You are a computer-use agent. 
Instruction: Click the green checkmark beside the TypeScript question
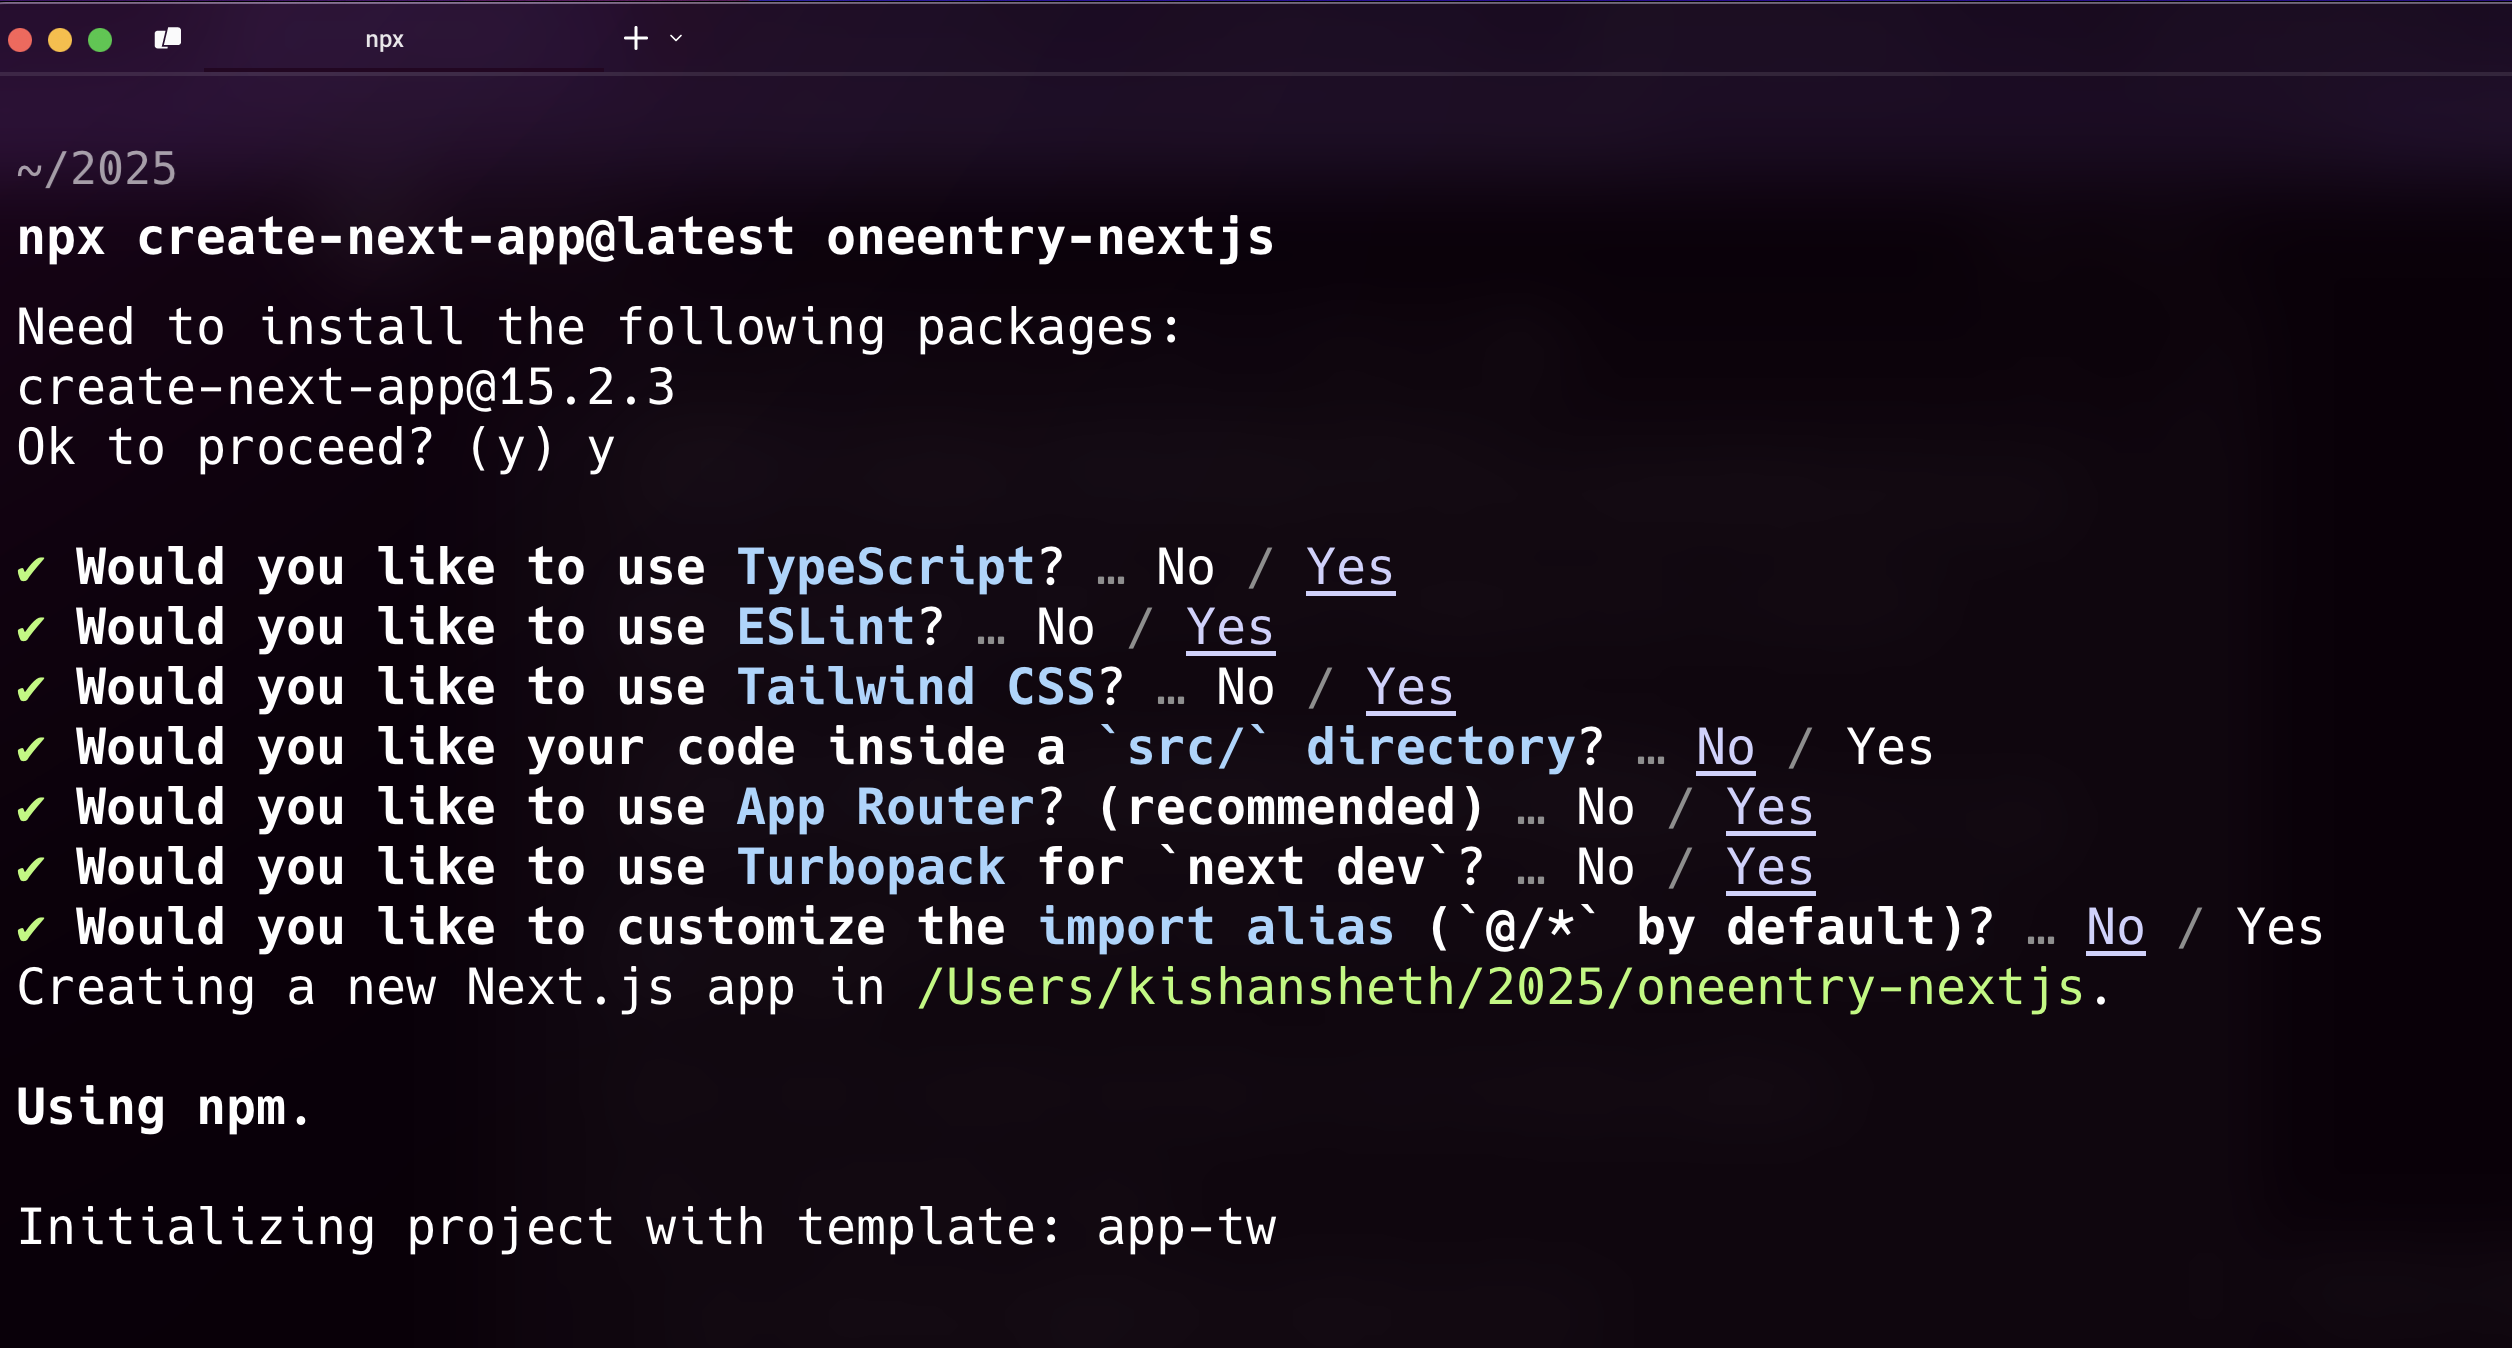pos(31,569)
